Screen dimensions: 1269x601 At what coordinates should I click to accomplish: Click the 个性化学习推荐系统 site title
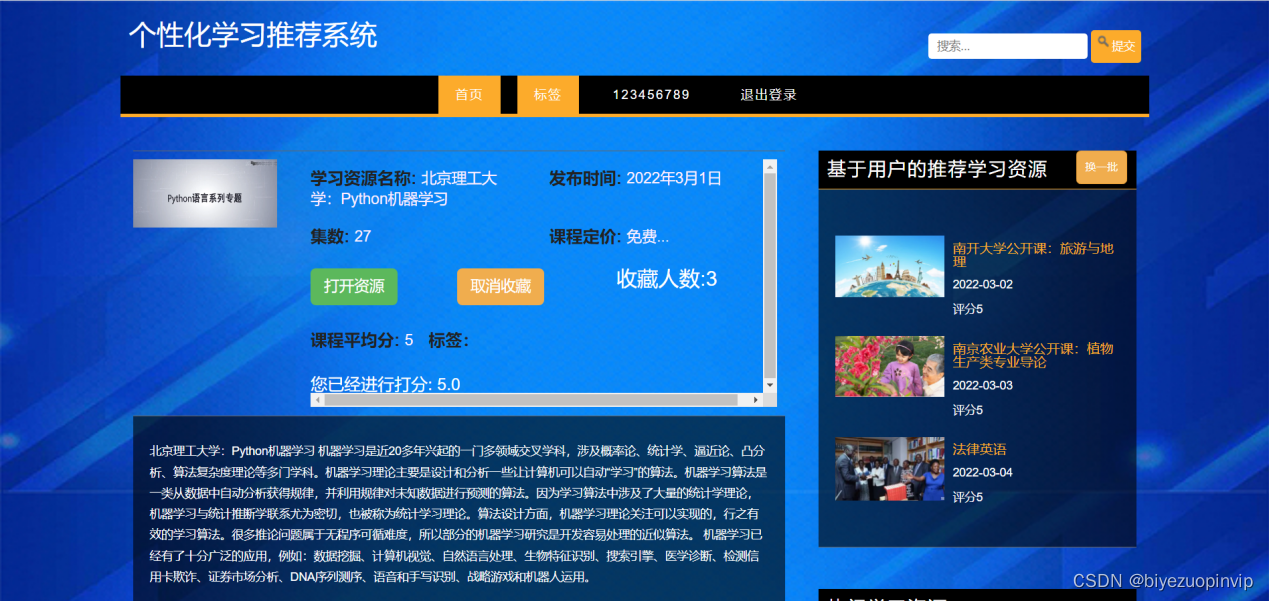[x=253, y=35]
